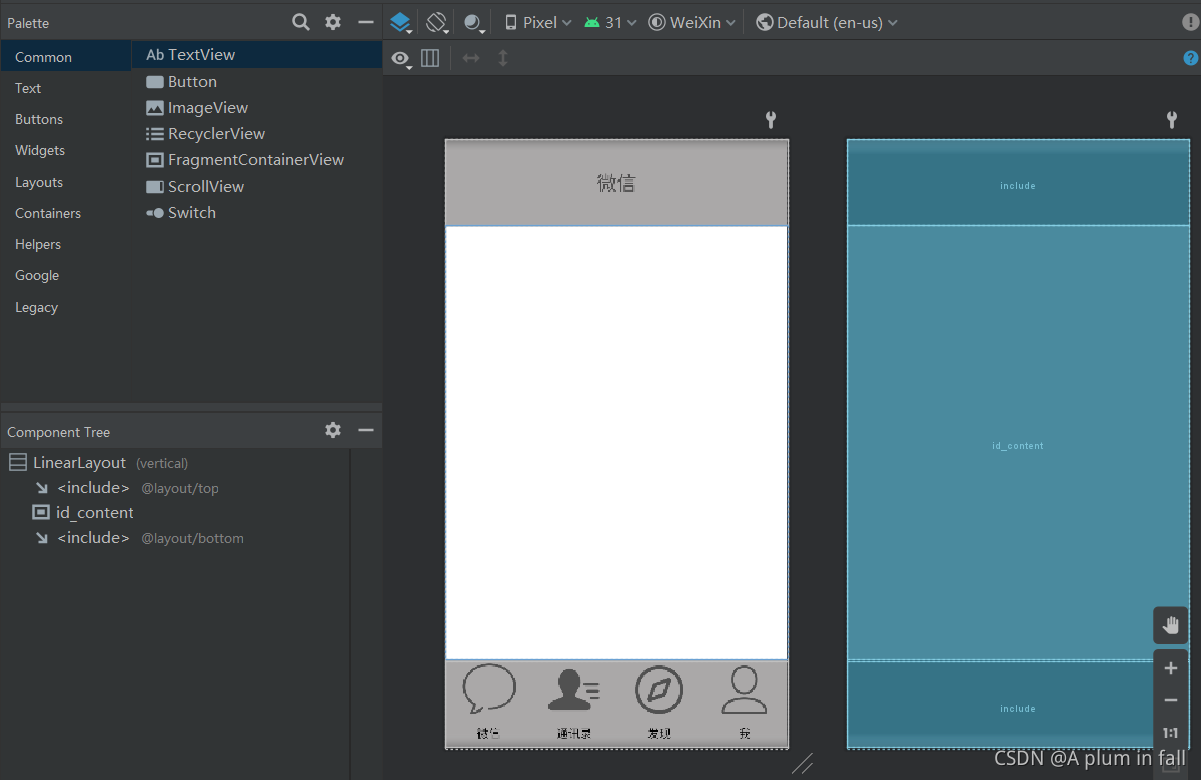Pick Button widget from the palette

pos(257,81)
